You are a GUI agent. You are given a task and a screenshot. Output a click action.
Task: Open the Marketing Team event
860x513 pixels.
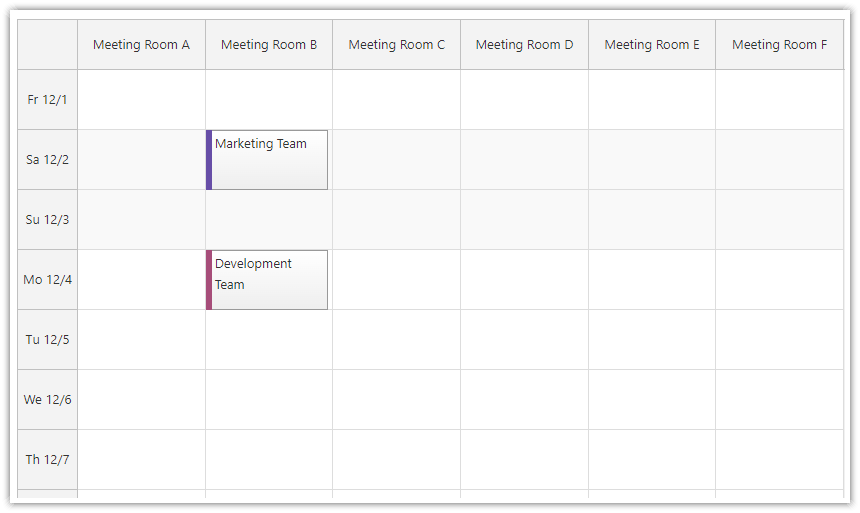pyautogui.click(x=267, y=160)
